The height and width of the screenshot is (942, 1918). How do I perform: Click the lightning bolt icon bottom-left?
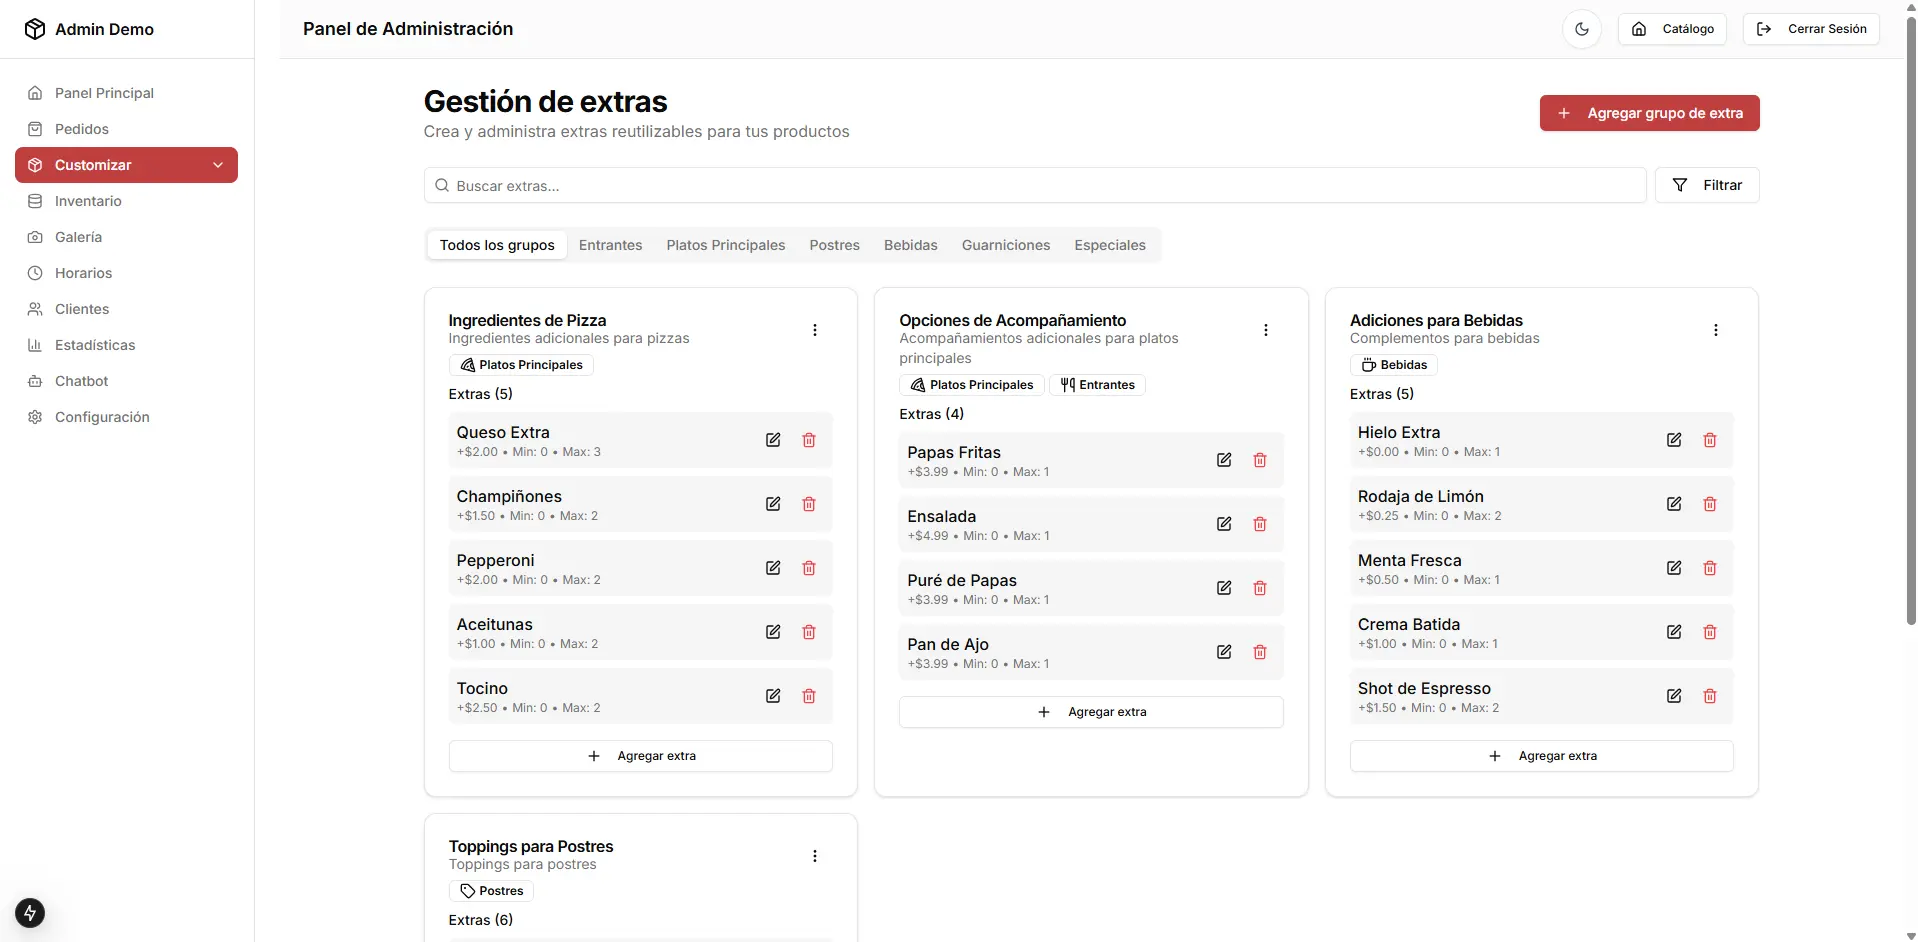tap(30, 913)
